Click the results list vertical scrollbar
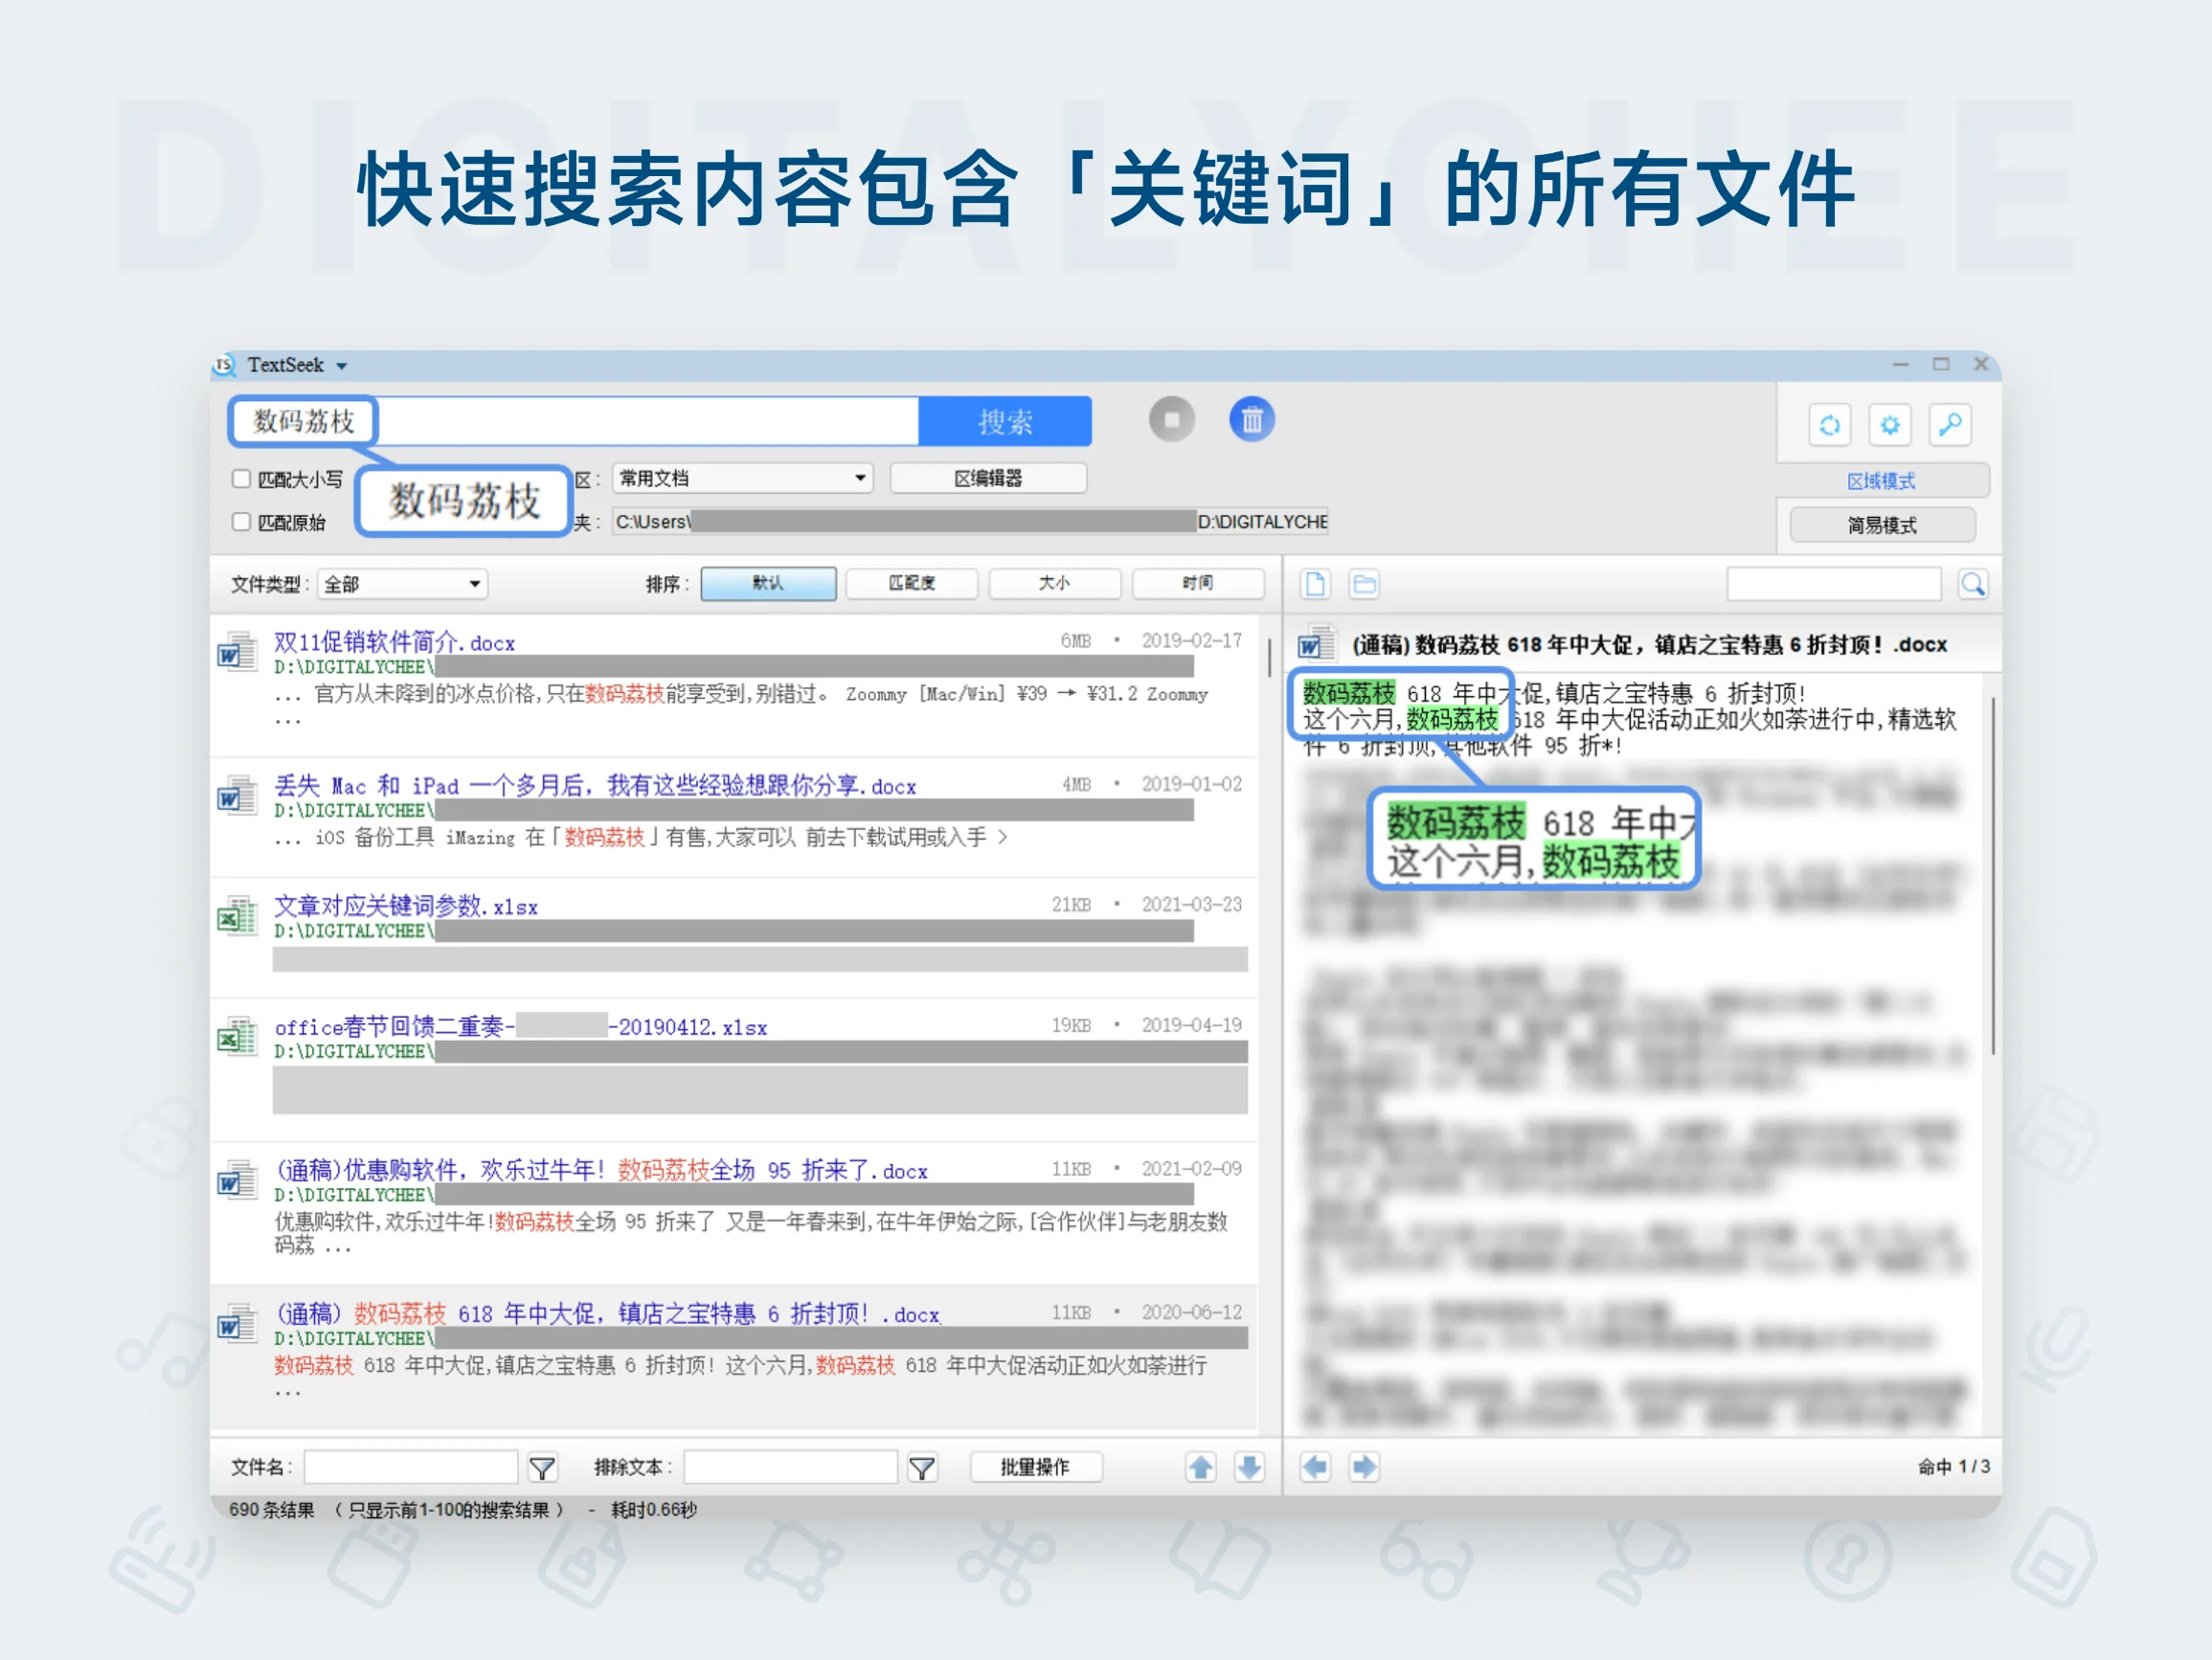The width and height of the screenshot is (2212, 1660). 1269,658
